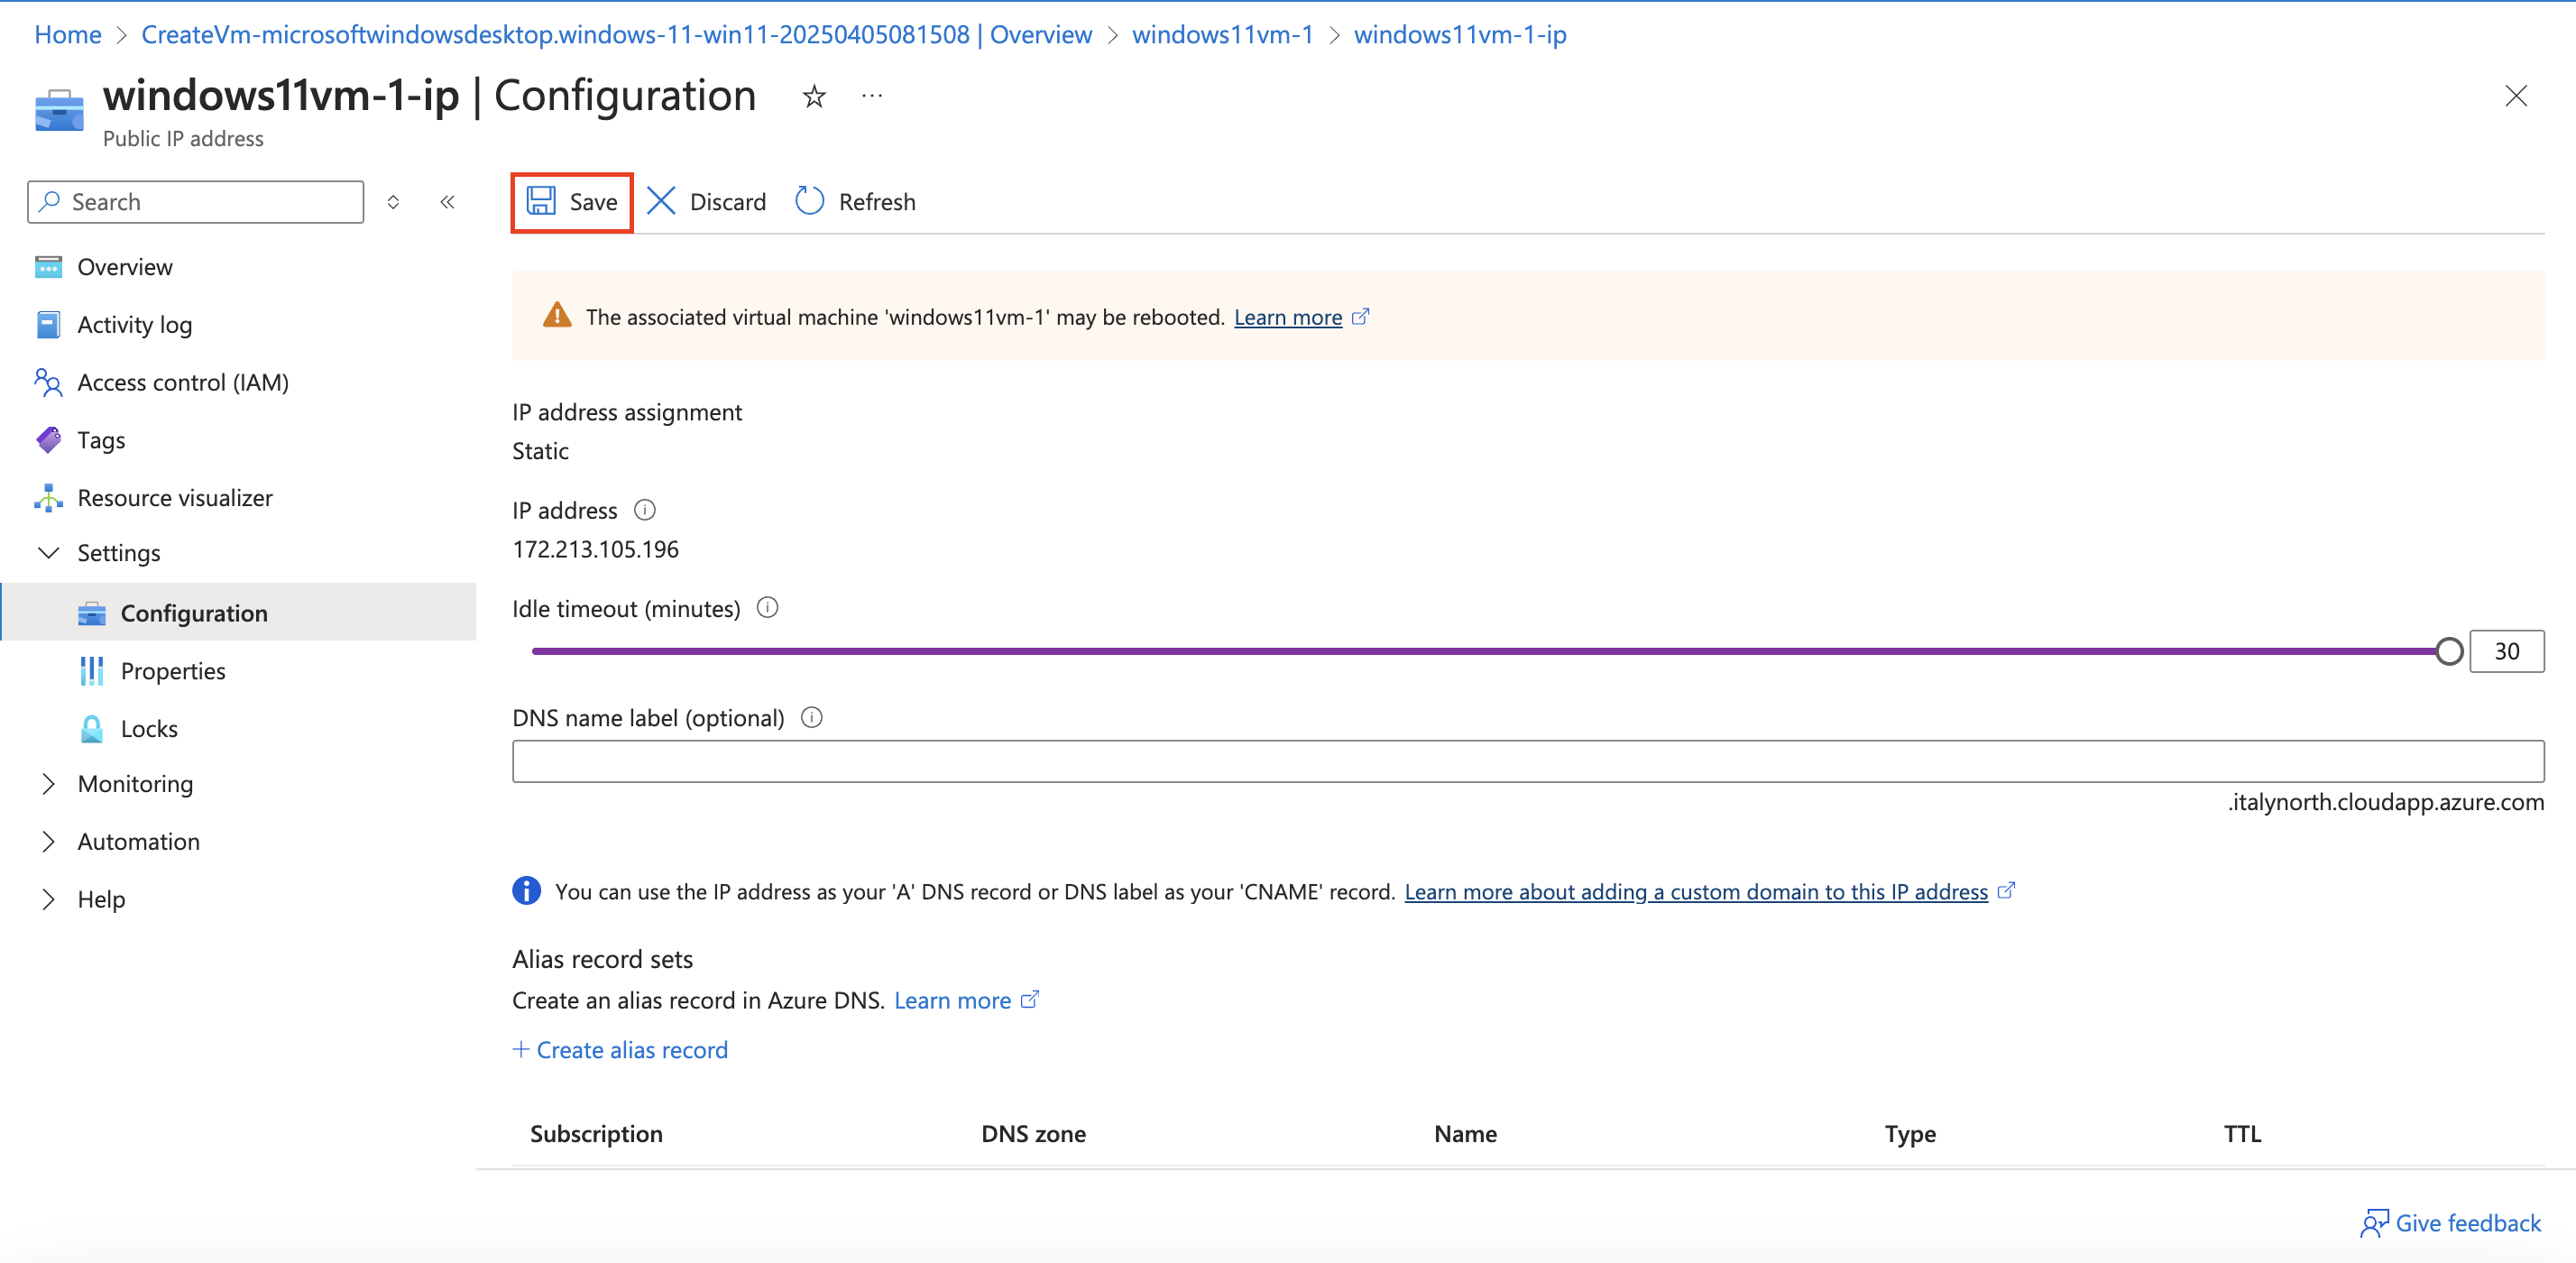Go to Home breadcrumb
This screenshot has height=1263, width=2576.
(67, 34)
